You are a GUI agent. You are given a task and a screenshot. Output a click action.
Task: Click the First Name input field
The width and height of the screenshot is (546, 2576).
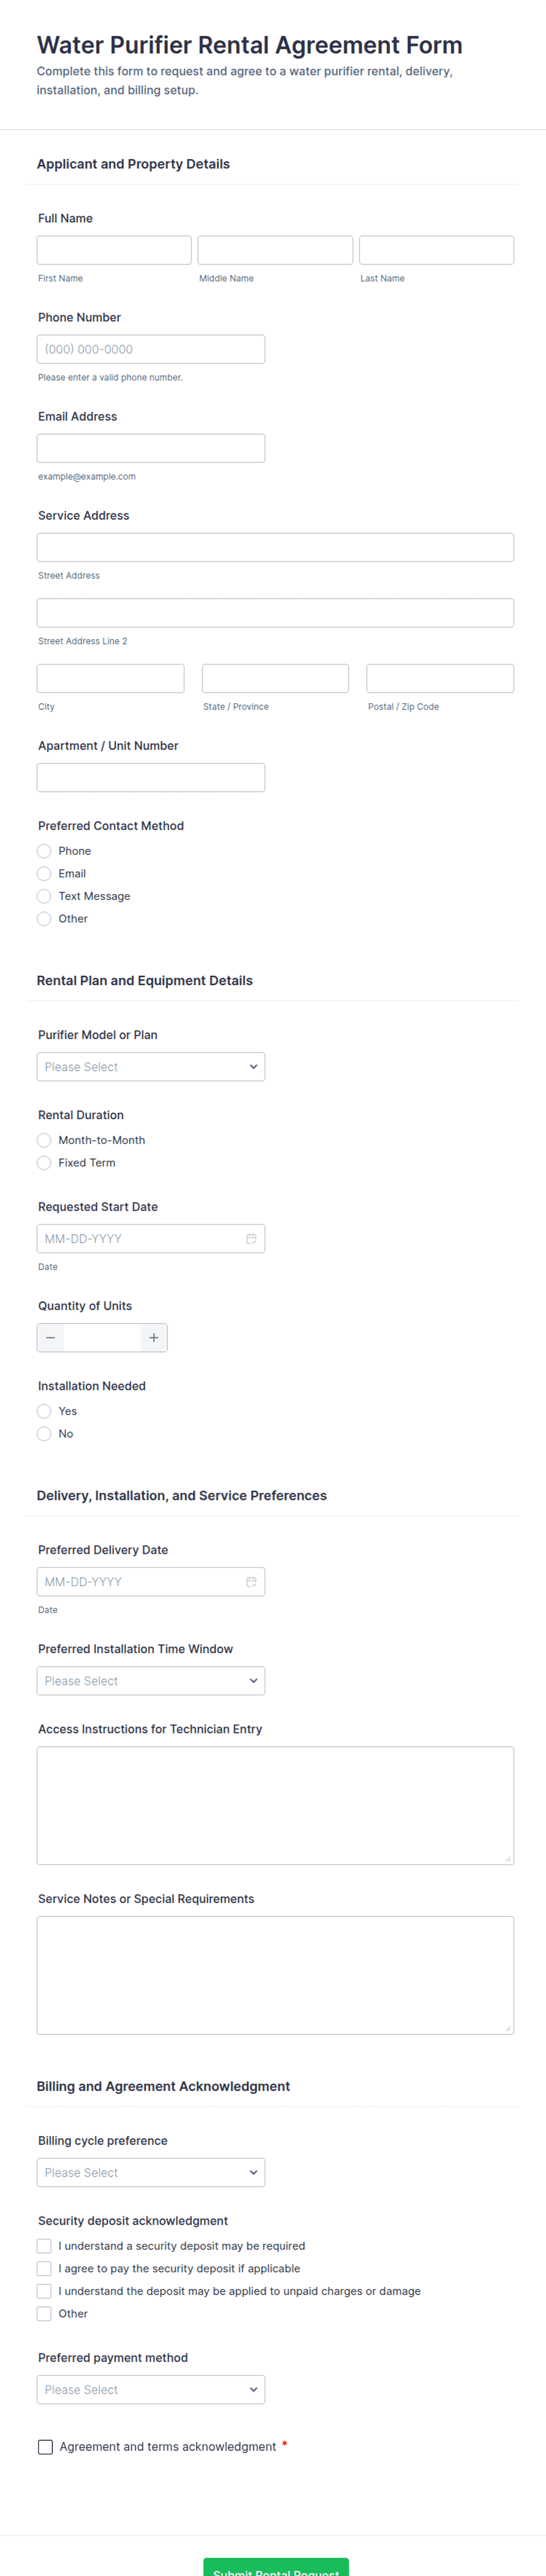[x=114, y=250]
